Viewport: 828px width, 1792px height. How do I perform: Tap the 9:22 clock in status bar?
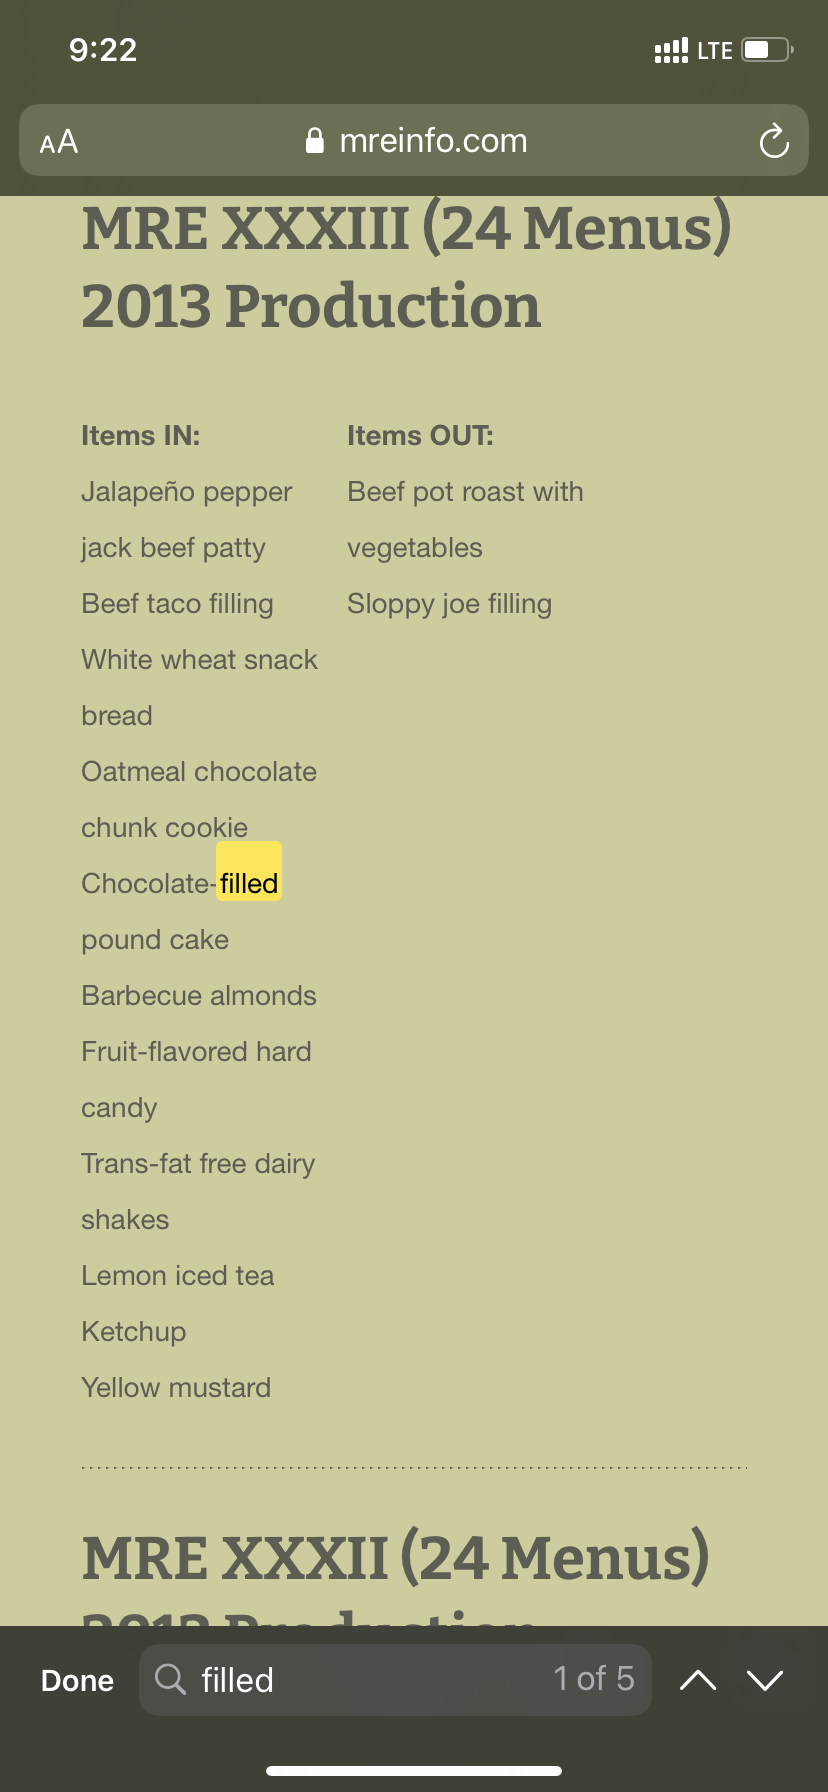[x=103, y=50]
